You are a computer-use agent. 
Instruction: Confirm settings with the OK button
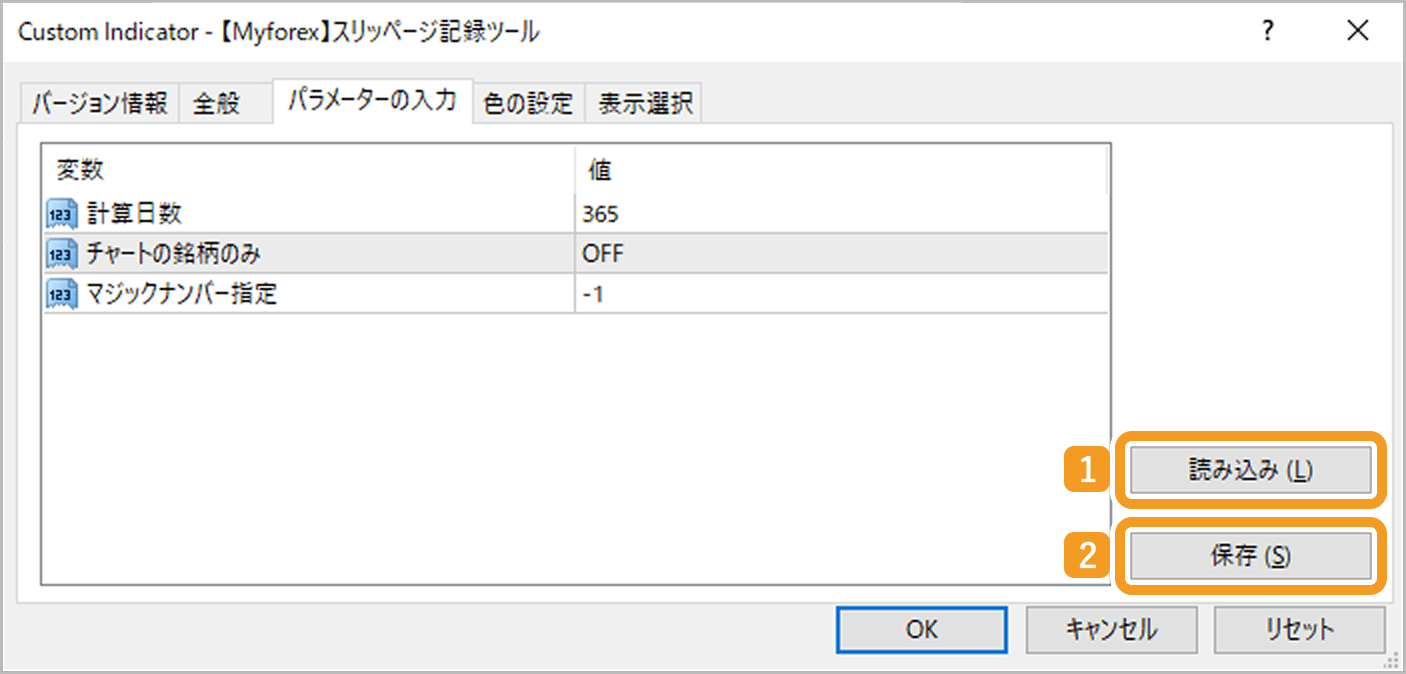click(921, 629)
